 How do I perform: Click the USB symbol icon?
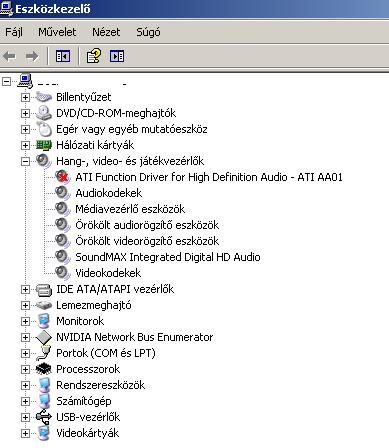[x=44, y=417]
